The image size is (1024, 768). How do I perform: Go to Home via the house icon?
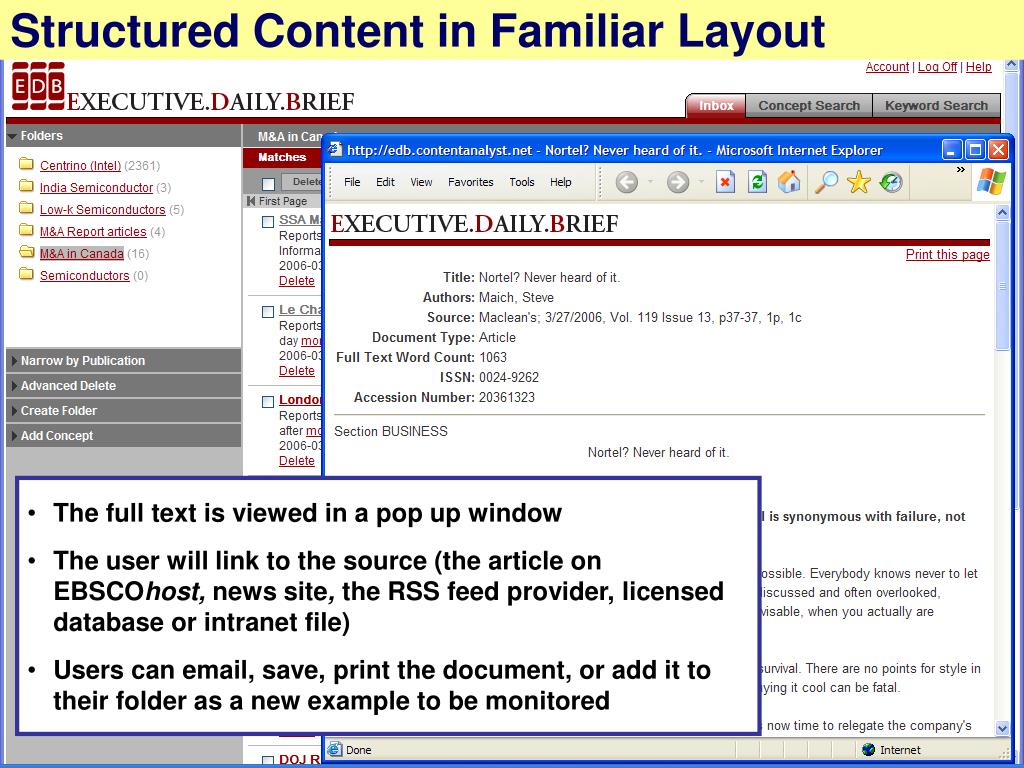[x=789, y=182]
